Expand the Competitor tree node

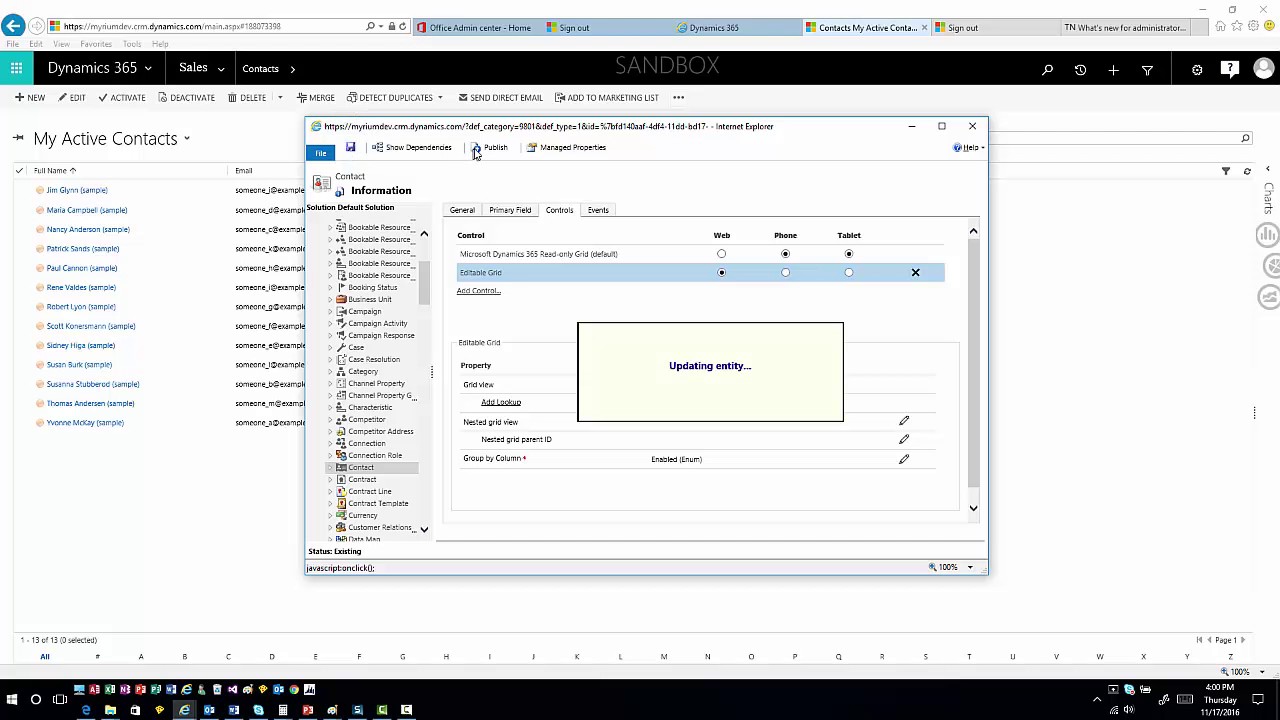point(330,420)
